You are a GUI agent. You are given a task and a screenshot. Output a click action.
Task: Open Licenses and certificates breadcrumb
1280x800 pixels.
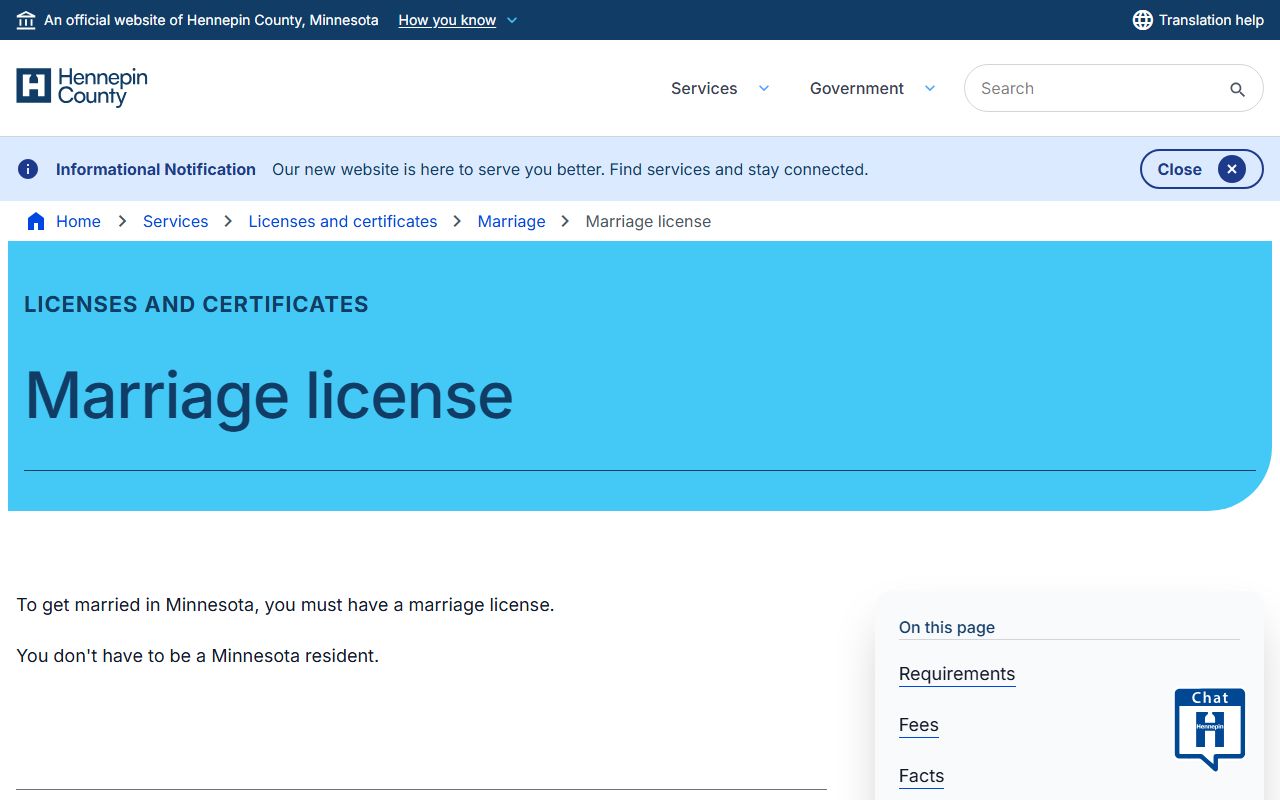(343, 221)
